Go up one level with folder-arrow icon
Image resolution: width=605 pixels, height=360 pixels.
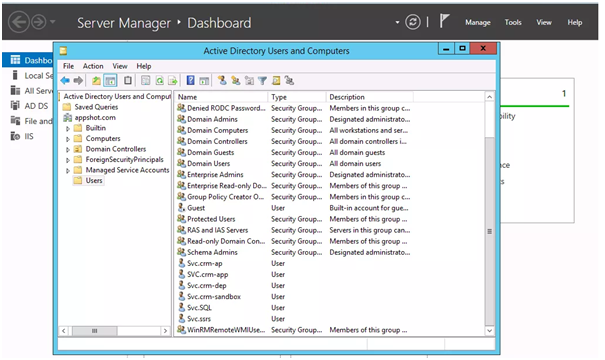coord(96,81)
